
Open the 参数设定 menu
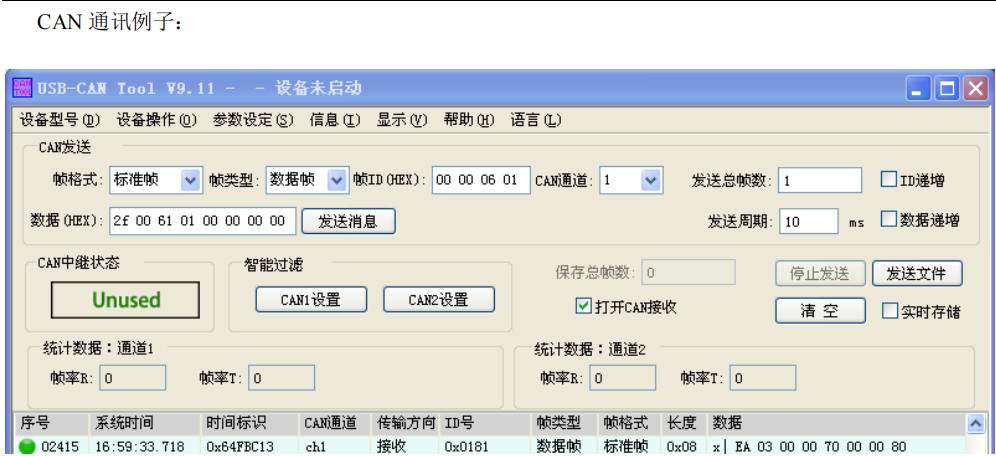(x=253, y=120)
